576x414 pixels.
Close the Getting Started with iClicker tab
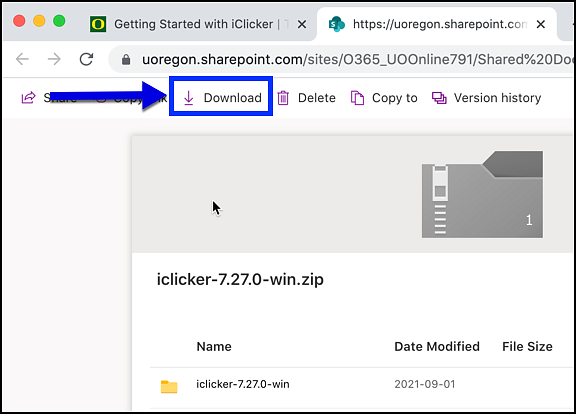point(302,25)
